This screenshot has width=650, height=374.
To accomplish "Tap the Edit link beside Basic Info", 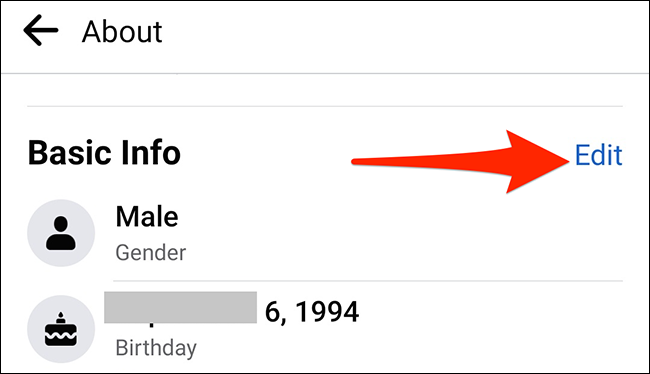I will click(598, 155).
